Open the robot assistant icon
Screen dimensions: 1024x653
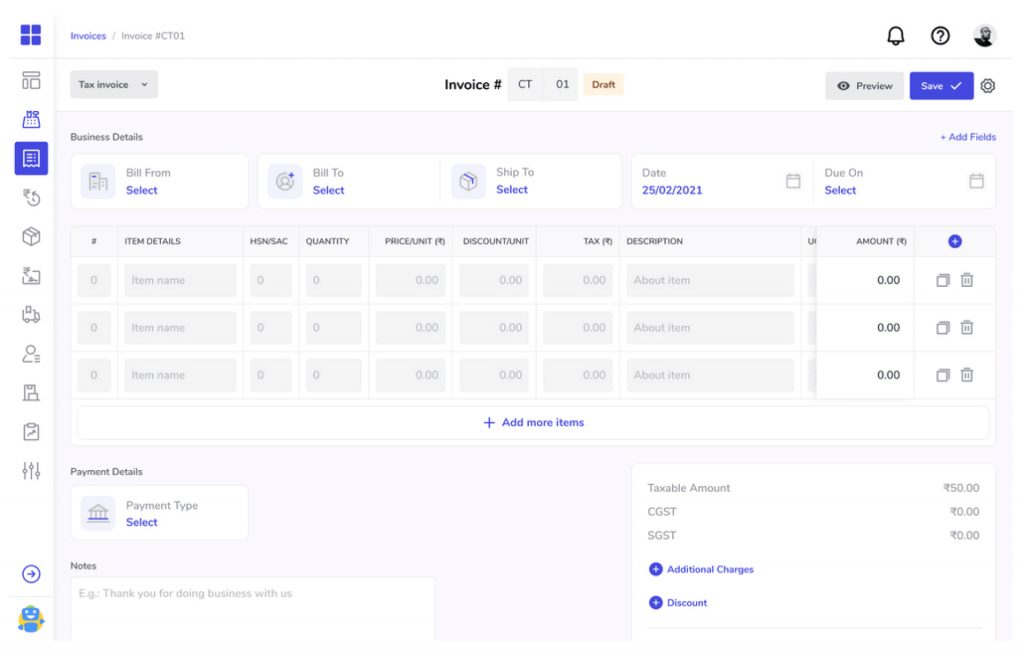click(x=31, y=618)
